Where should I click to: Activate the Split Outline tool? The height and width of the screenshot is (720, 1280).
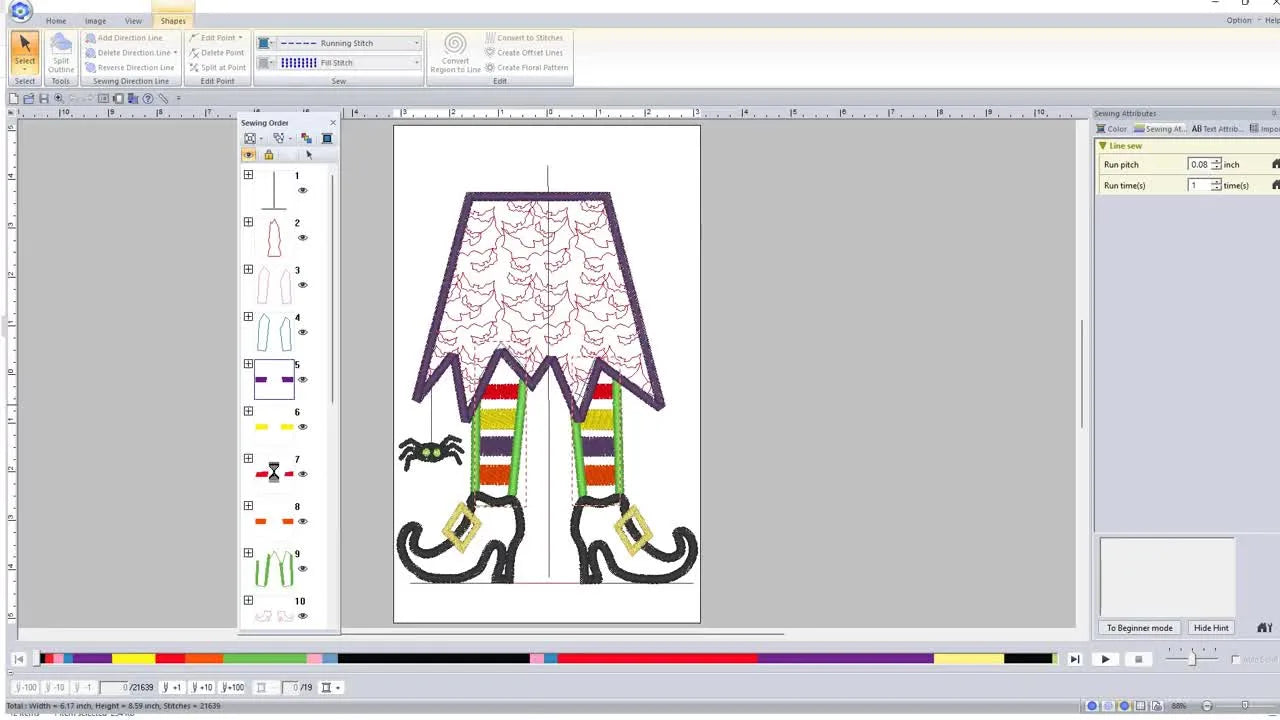coord(61,55)
